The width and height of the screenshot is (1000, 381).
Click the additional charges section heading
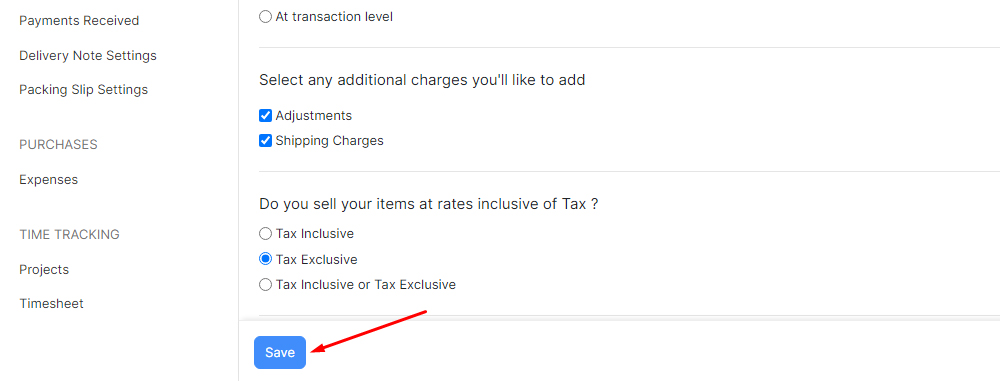point(422,80)
